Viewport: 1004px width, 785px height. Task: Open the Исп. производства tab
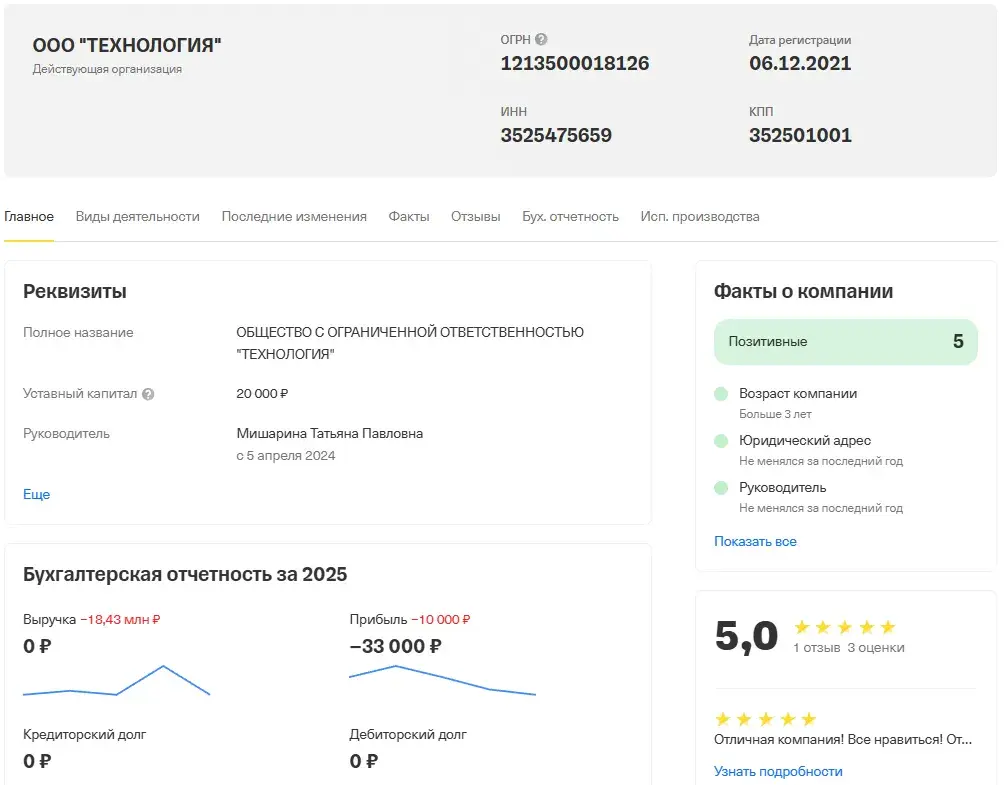pos(700,216)
